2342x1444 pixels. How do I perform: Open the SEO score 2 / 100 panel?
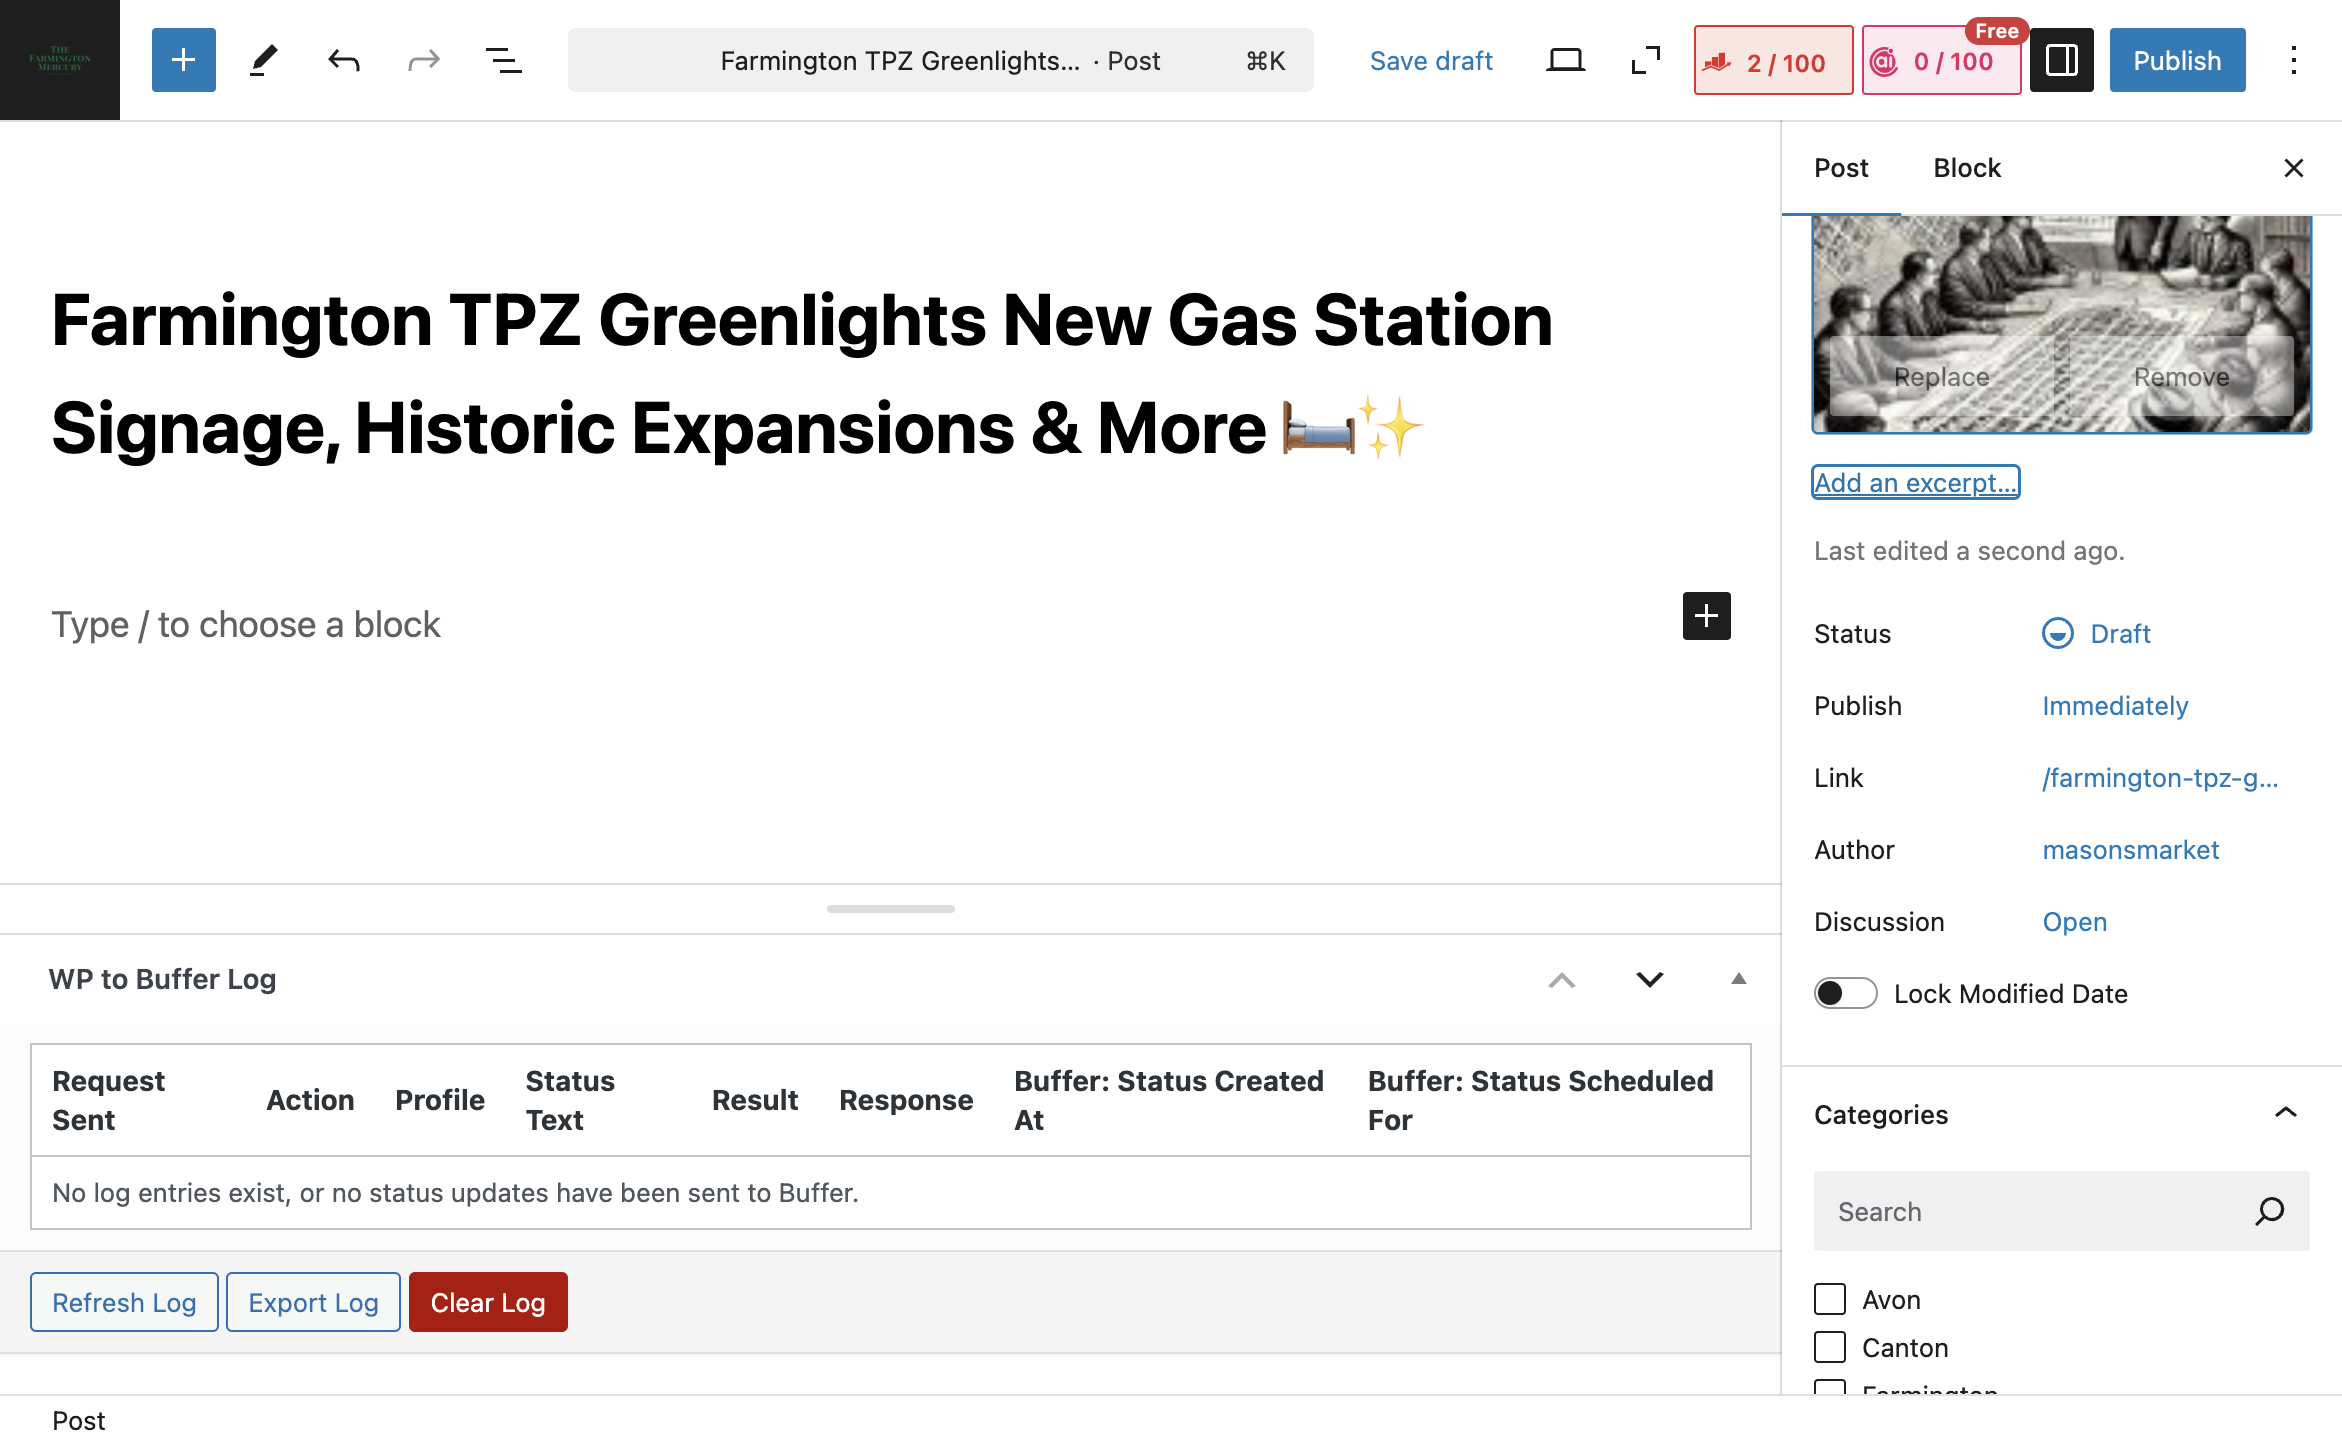click(1773, 61)
